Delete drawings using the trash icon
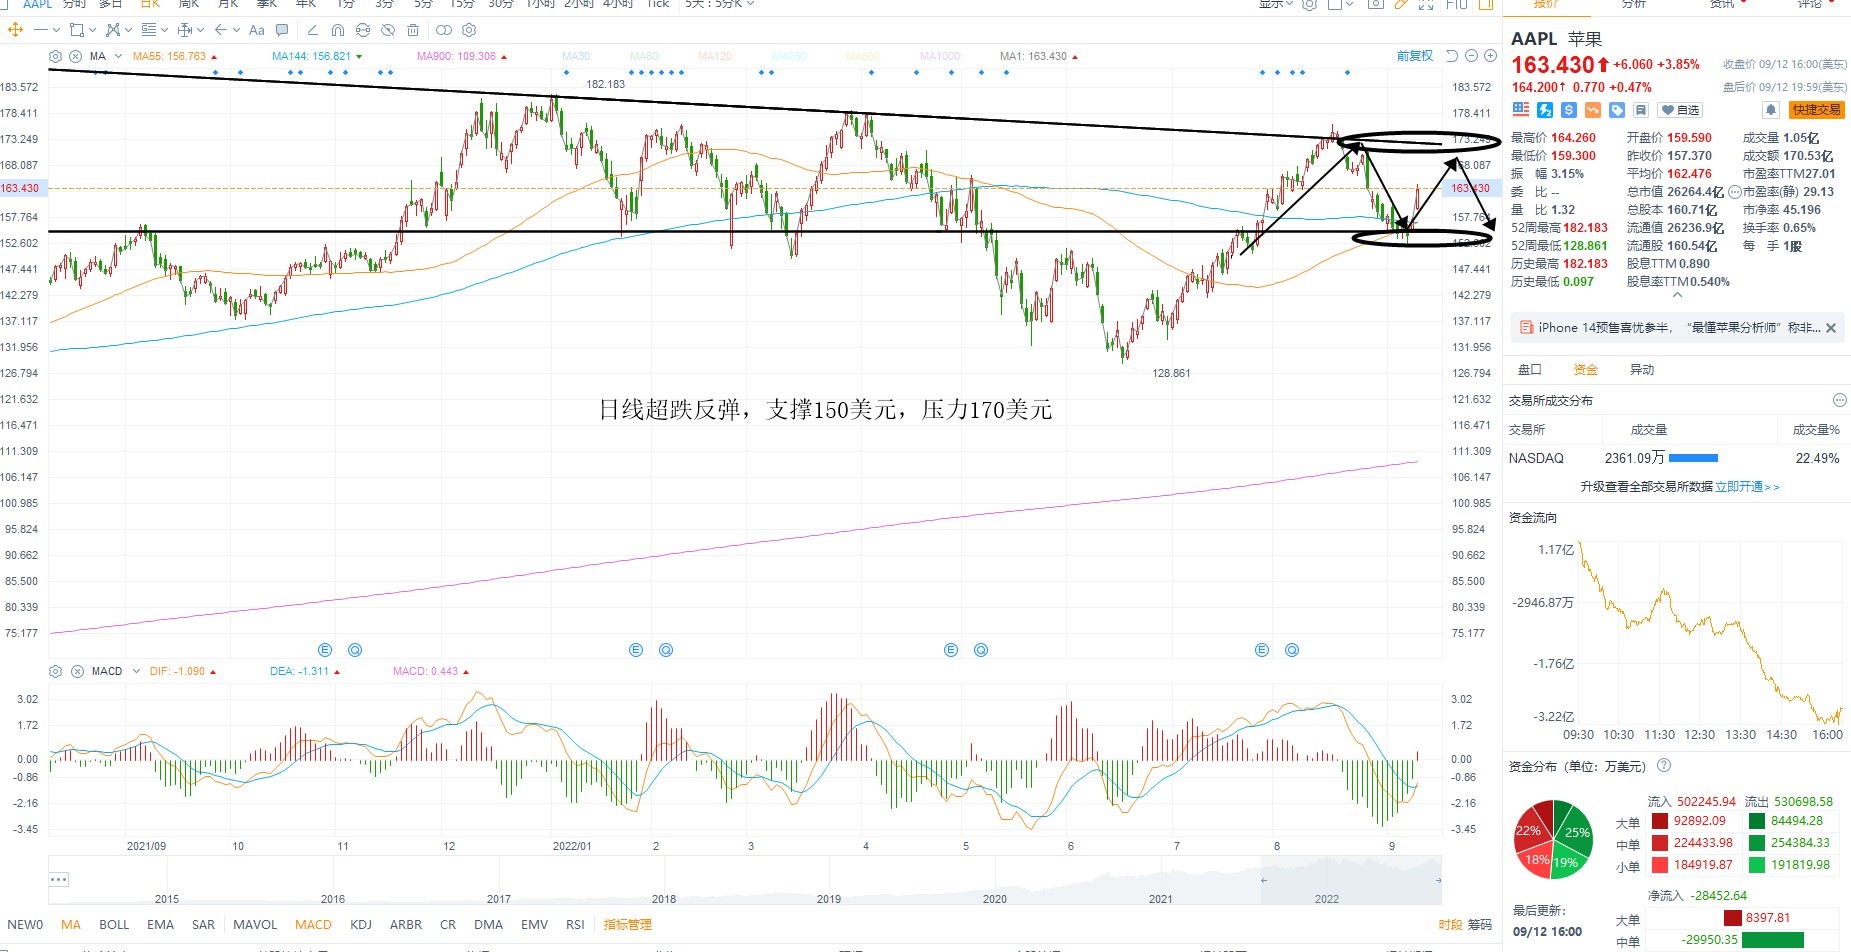1851x952 pixels. [413, 30]
